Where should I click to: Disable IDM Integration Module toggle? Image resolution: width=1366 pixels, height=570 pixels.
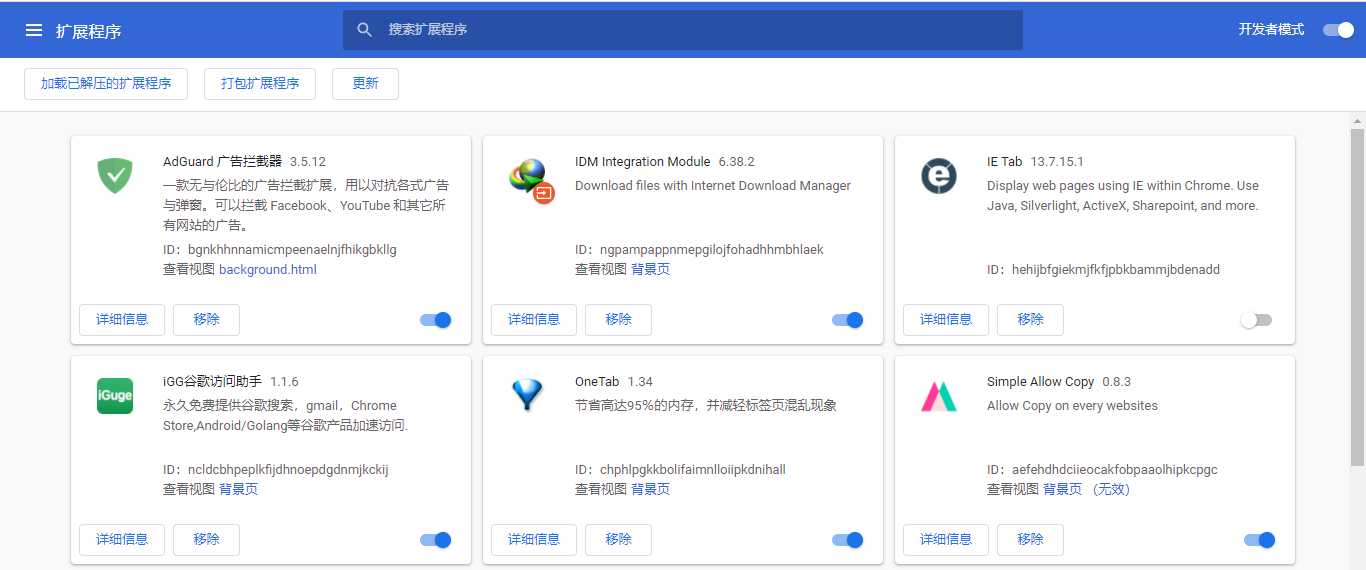(x=848, y=320)
